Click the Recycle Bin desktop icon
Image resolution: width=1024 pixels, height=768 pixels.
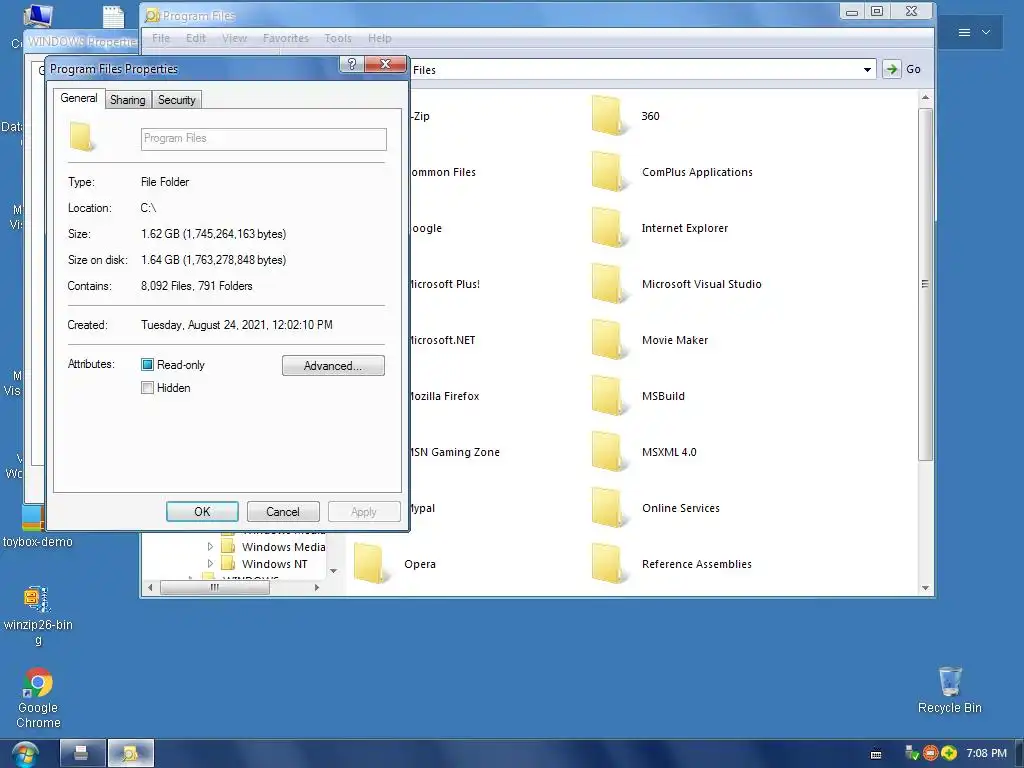click(x=950, y=682)
